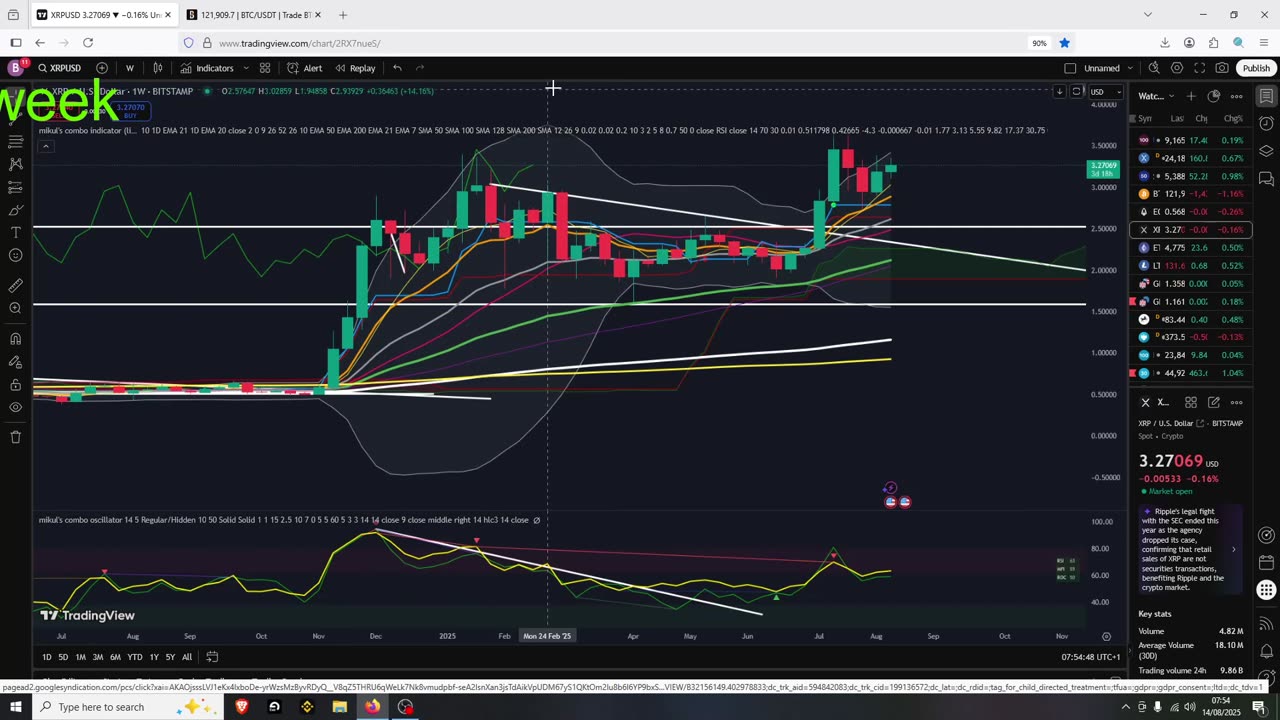This screenshot has height=720, width=1280.
Task: Set the All time range
Action: click(187, 657)
